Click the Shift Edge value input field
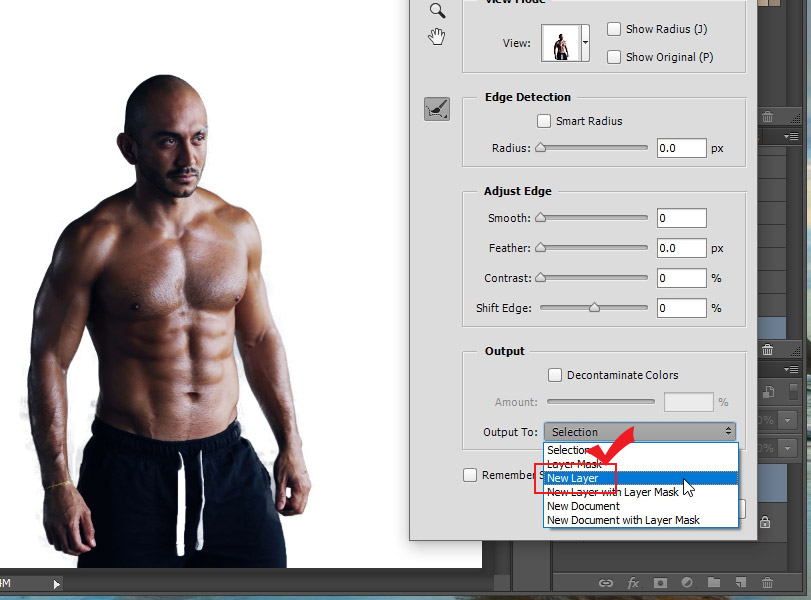The image size is (811, 600). pyautogui.click(x=682, y=308)
